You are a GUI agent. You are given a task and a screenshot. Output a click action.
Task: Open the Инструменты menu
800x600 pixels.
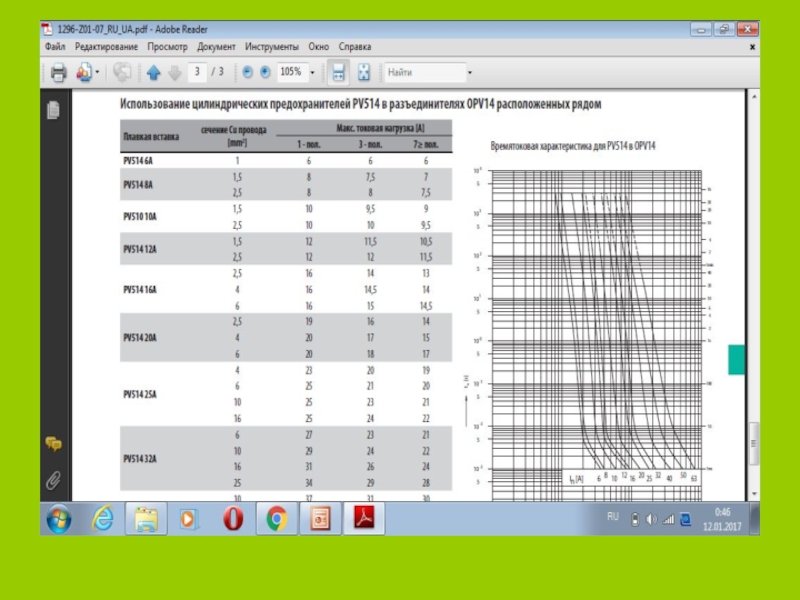click(272, 47)
